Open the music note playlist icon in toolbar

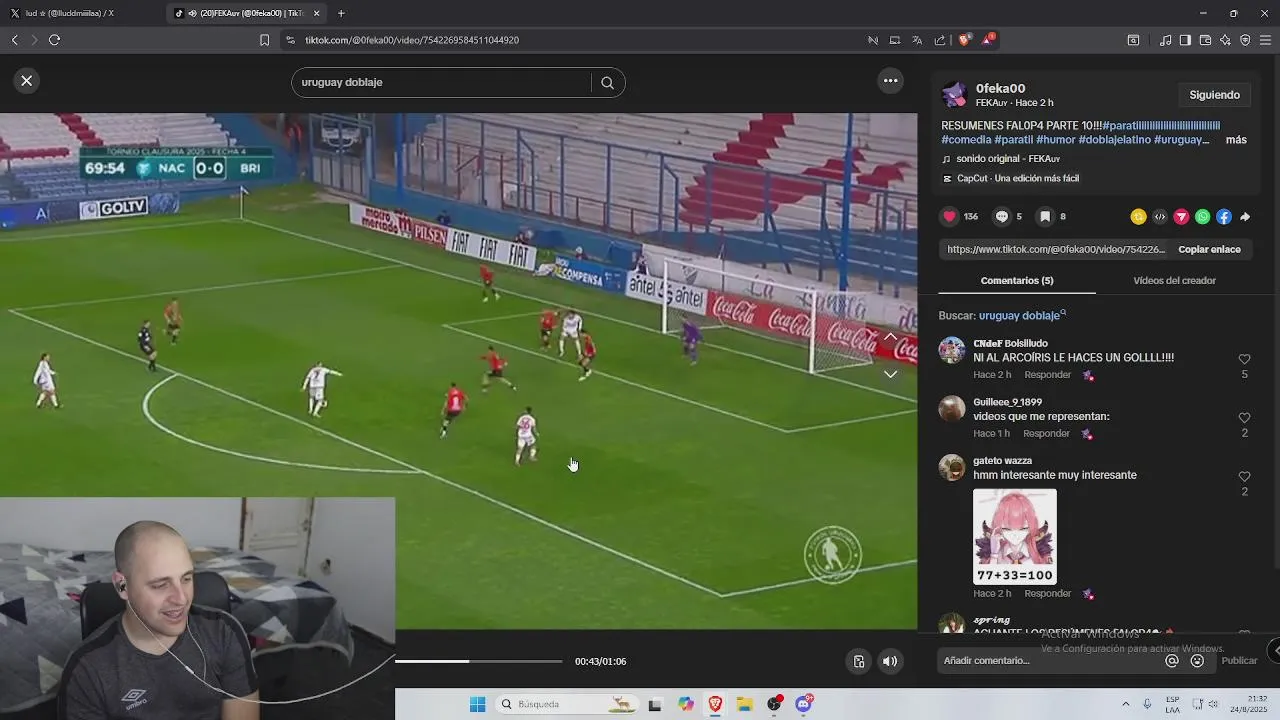pyautogui.click(x=1165, y=40)
